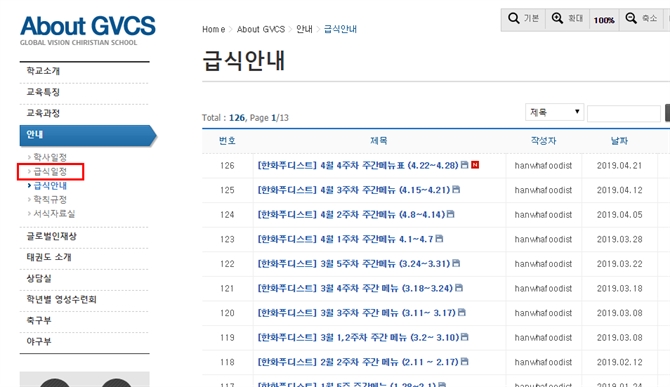Click date 2019.03.28 cell
670x387 pixels.
(619, 239)
